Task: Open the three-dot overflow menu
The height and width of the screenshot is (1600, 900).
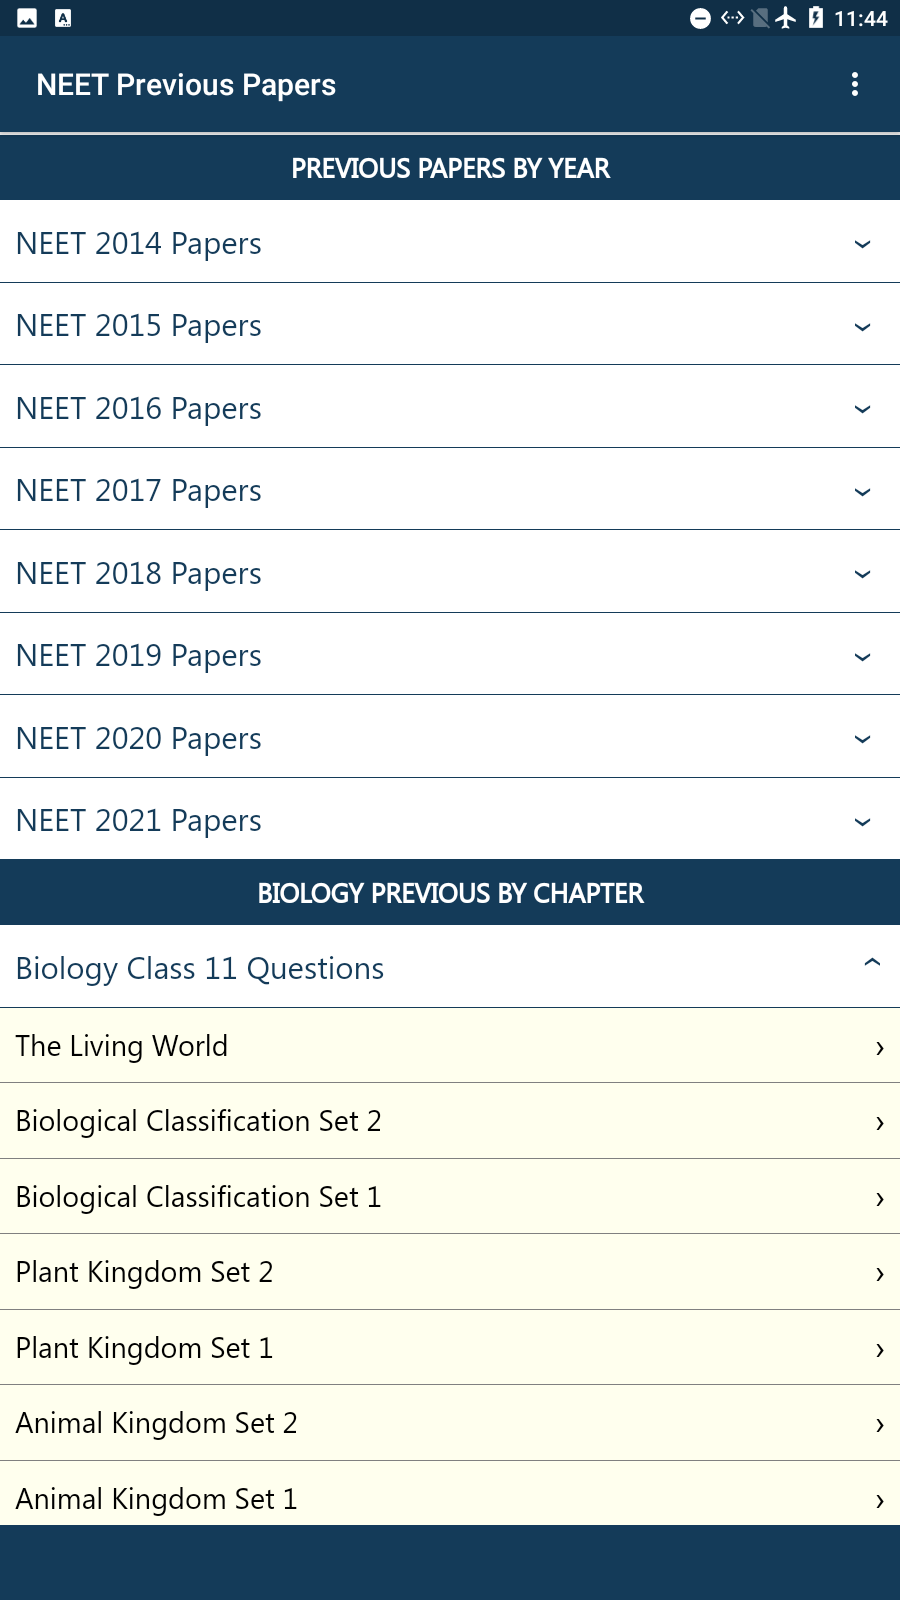Action: [854, 84]
